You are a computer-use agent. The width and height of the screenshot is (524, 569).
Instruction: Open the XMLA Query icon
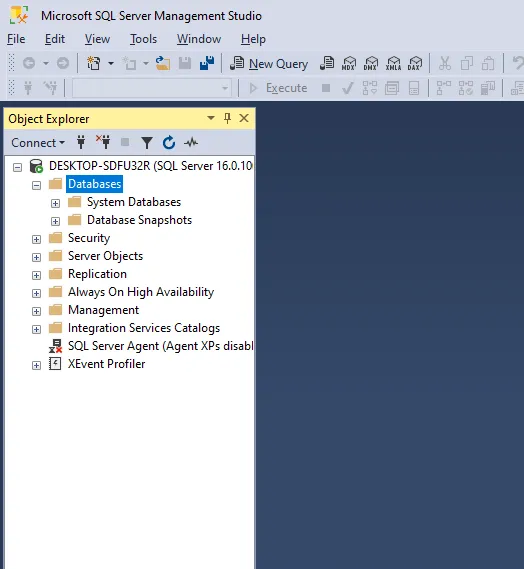point(393,64)
